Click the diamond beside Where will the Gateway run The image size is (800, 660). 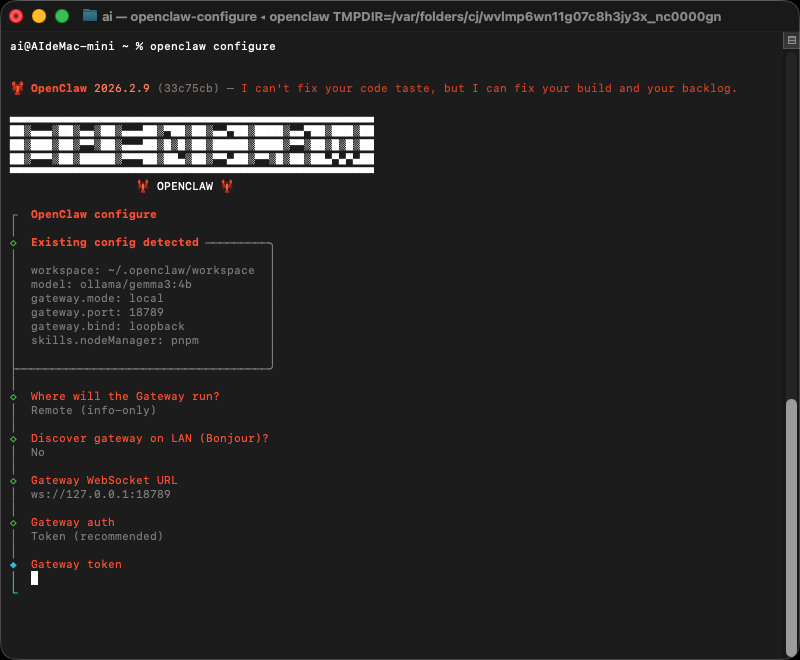13,397
